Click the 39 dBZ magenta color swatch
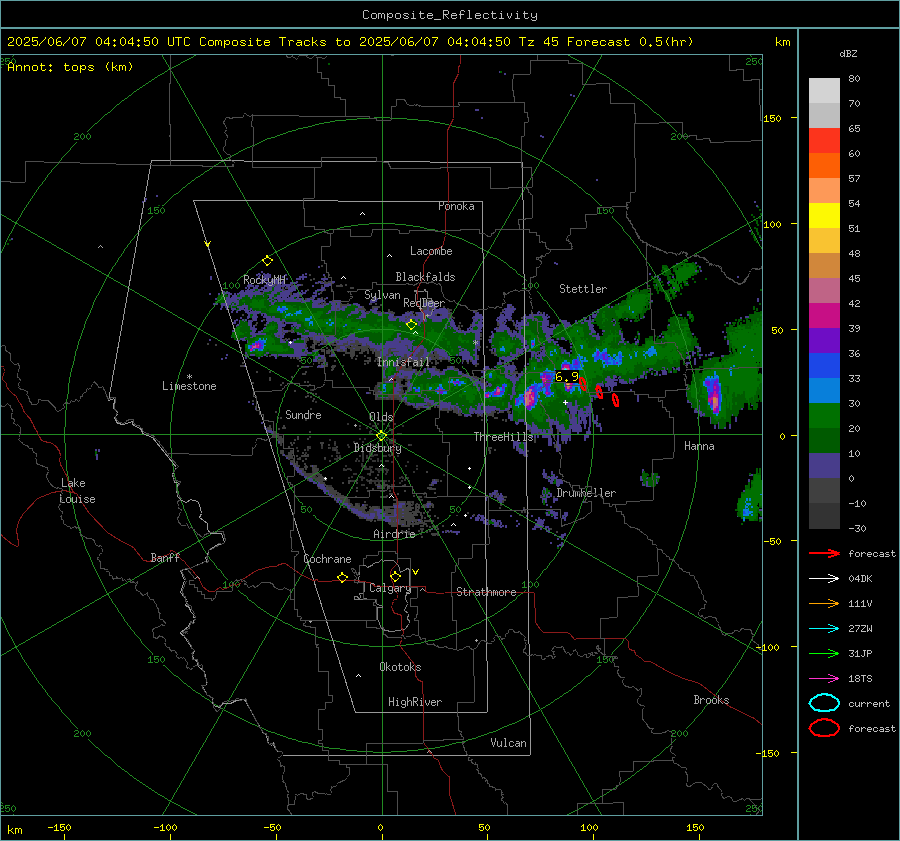 coord(824,315)
